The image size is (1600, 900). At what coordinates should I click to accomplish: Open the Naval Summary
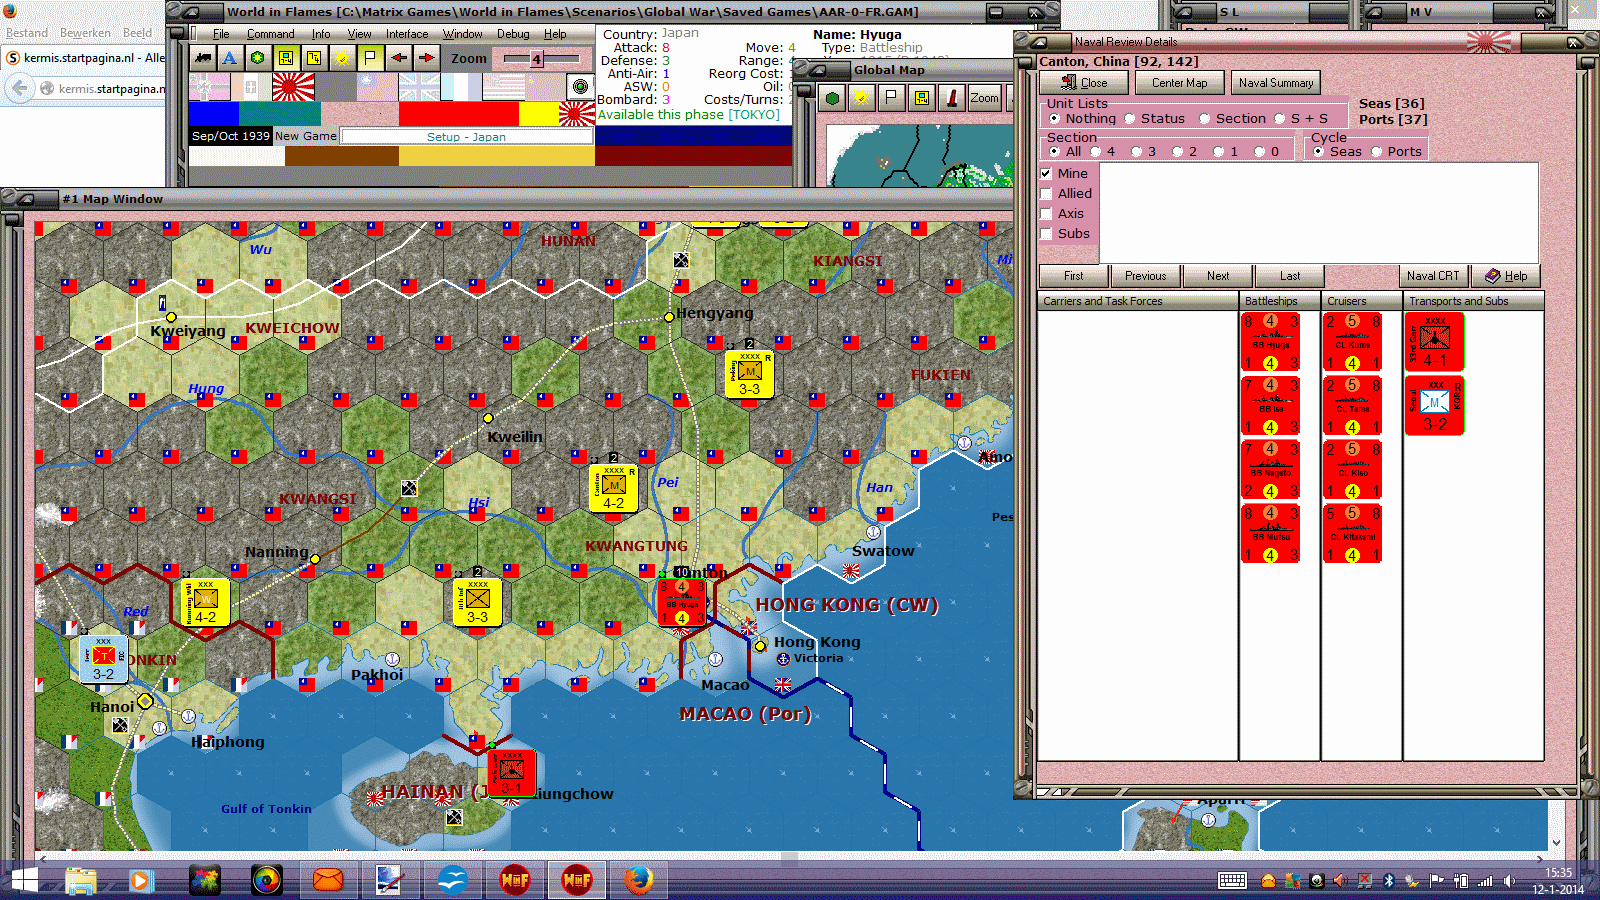coord(1276,83)
